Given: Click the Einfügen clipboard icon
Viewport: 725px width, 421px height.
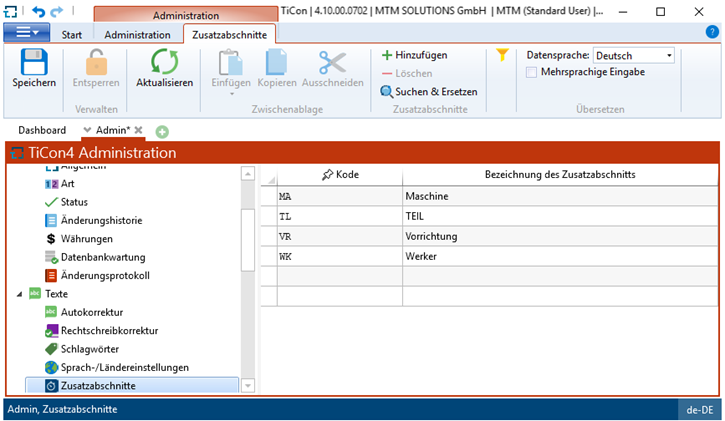Looking at the screenshot, I should coord(231,62).
